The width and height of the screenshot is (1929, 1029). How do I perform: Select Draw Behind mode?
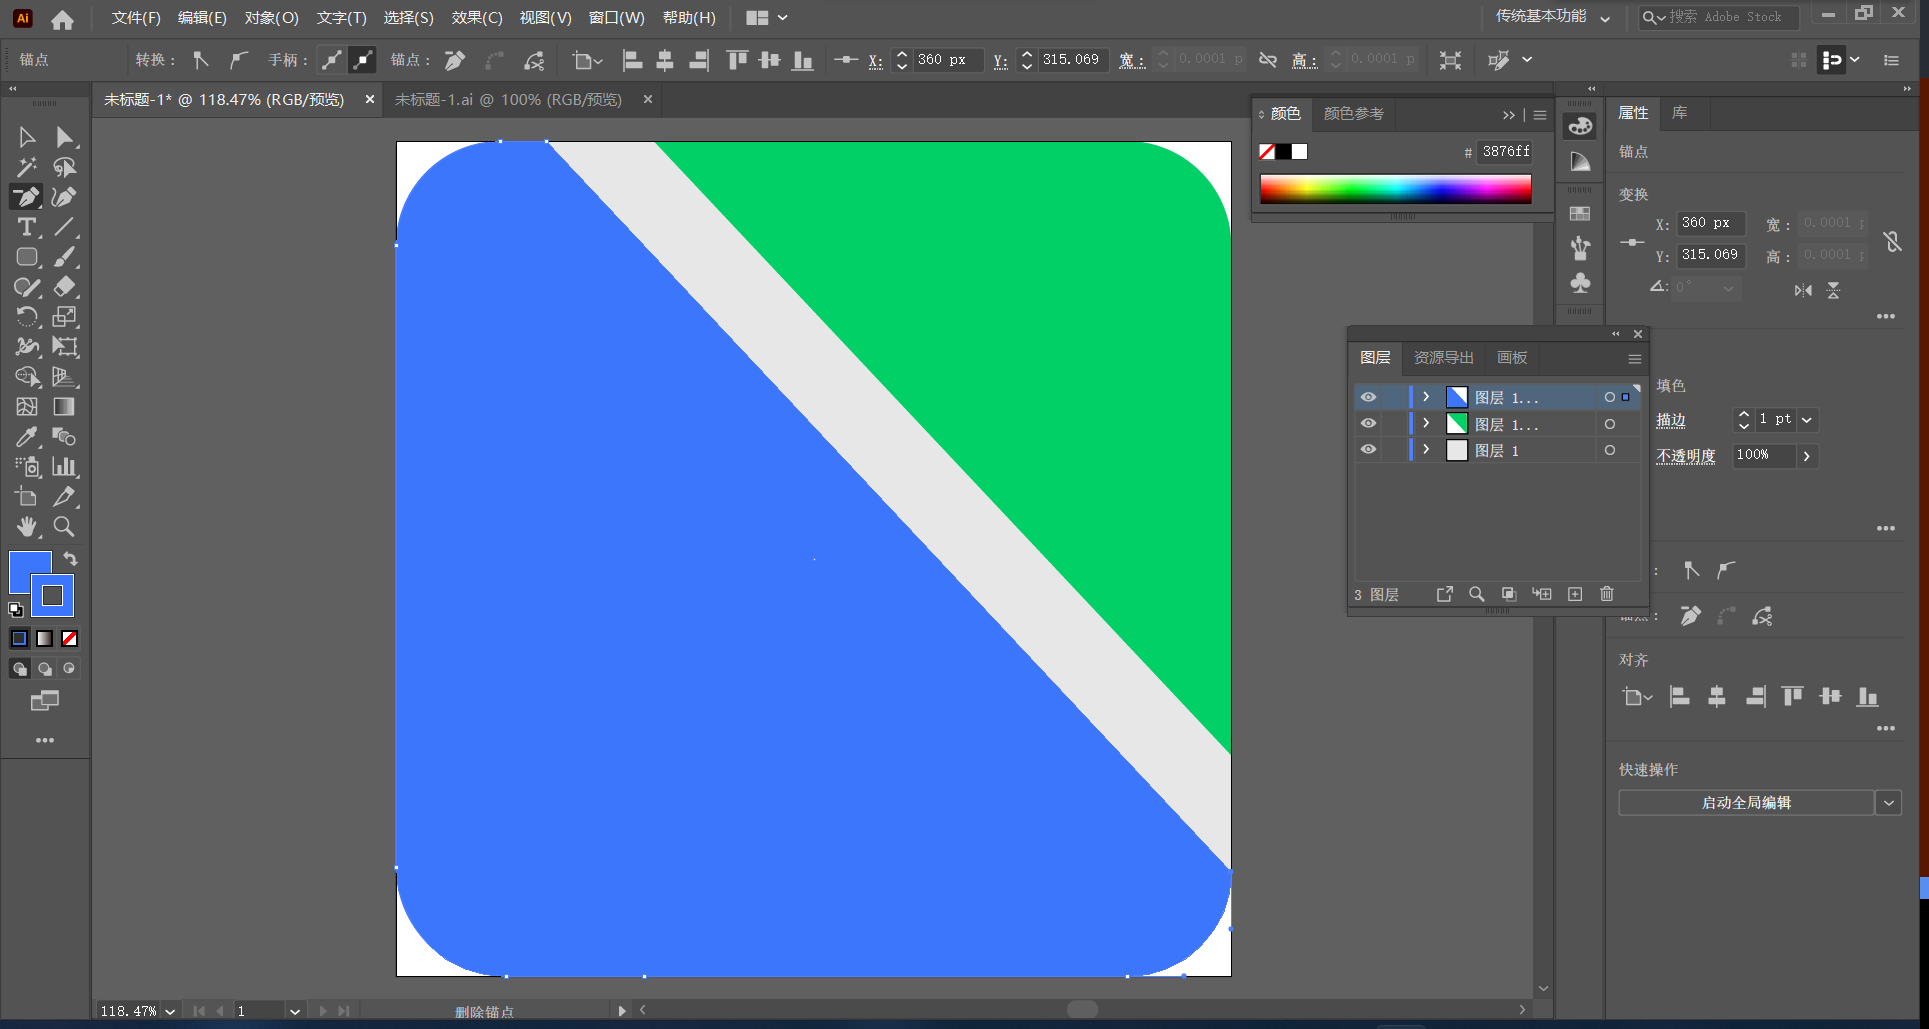(x=45, y=669)
